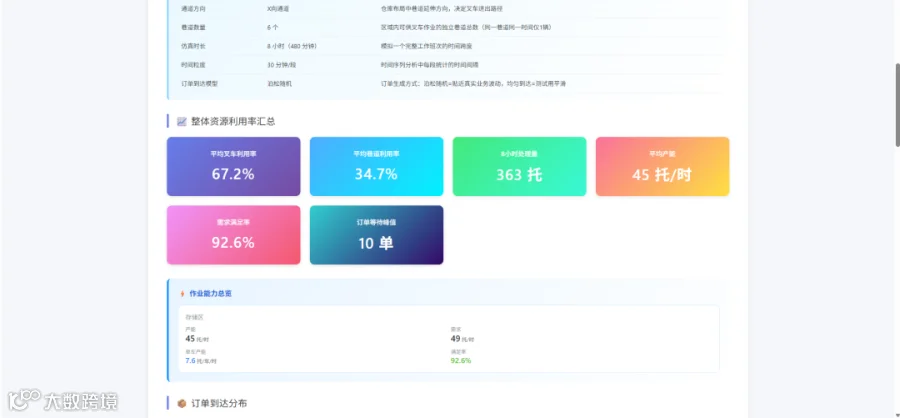Click the 时间粒度 row label

(x=193, y=65)
